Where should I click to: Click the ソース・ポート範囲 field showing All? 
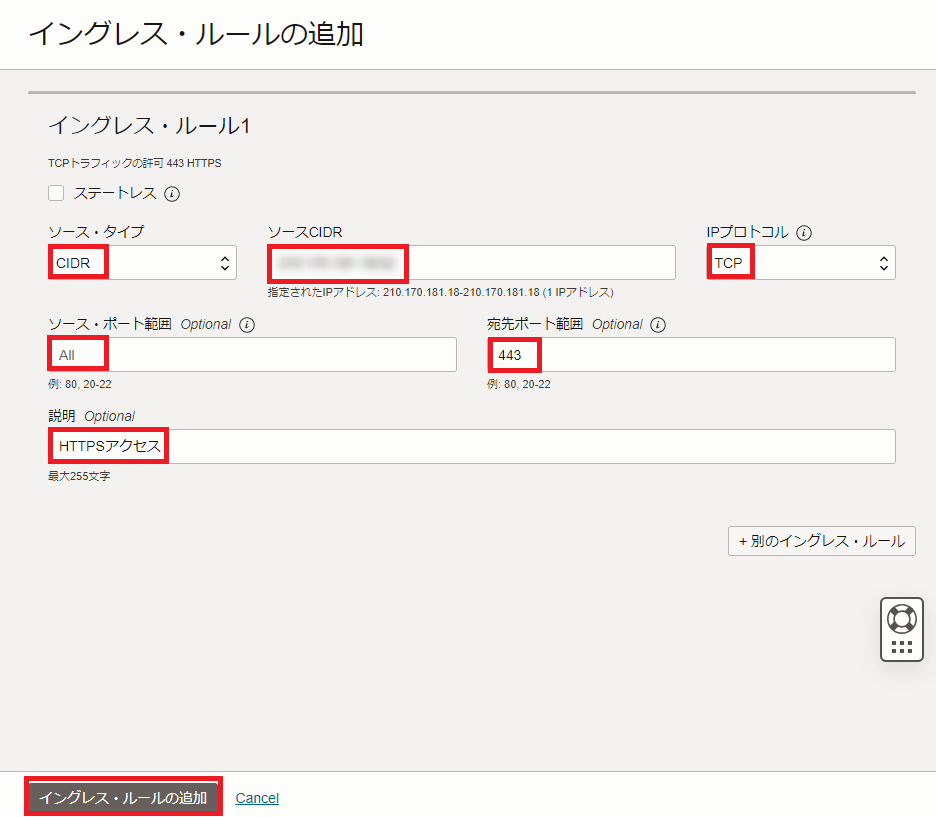(x=252, y=355)
